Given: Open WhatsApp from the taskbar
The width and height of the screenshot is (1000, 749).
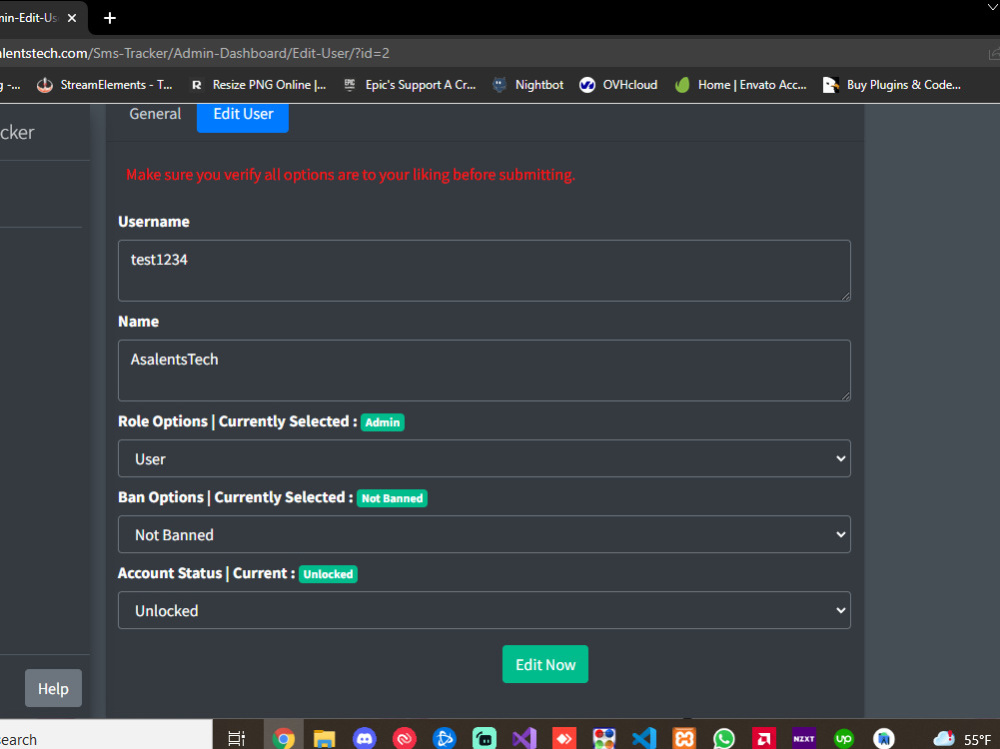Looking at the screenshot, I should (724, 738).
